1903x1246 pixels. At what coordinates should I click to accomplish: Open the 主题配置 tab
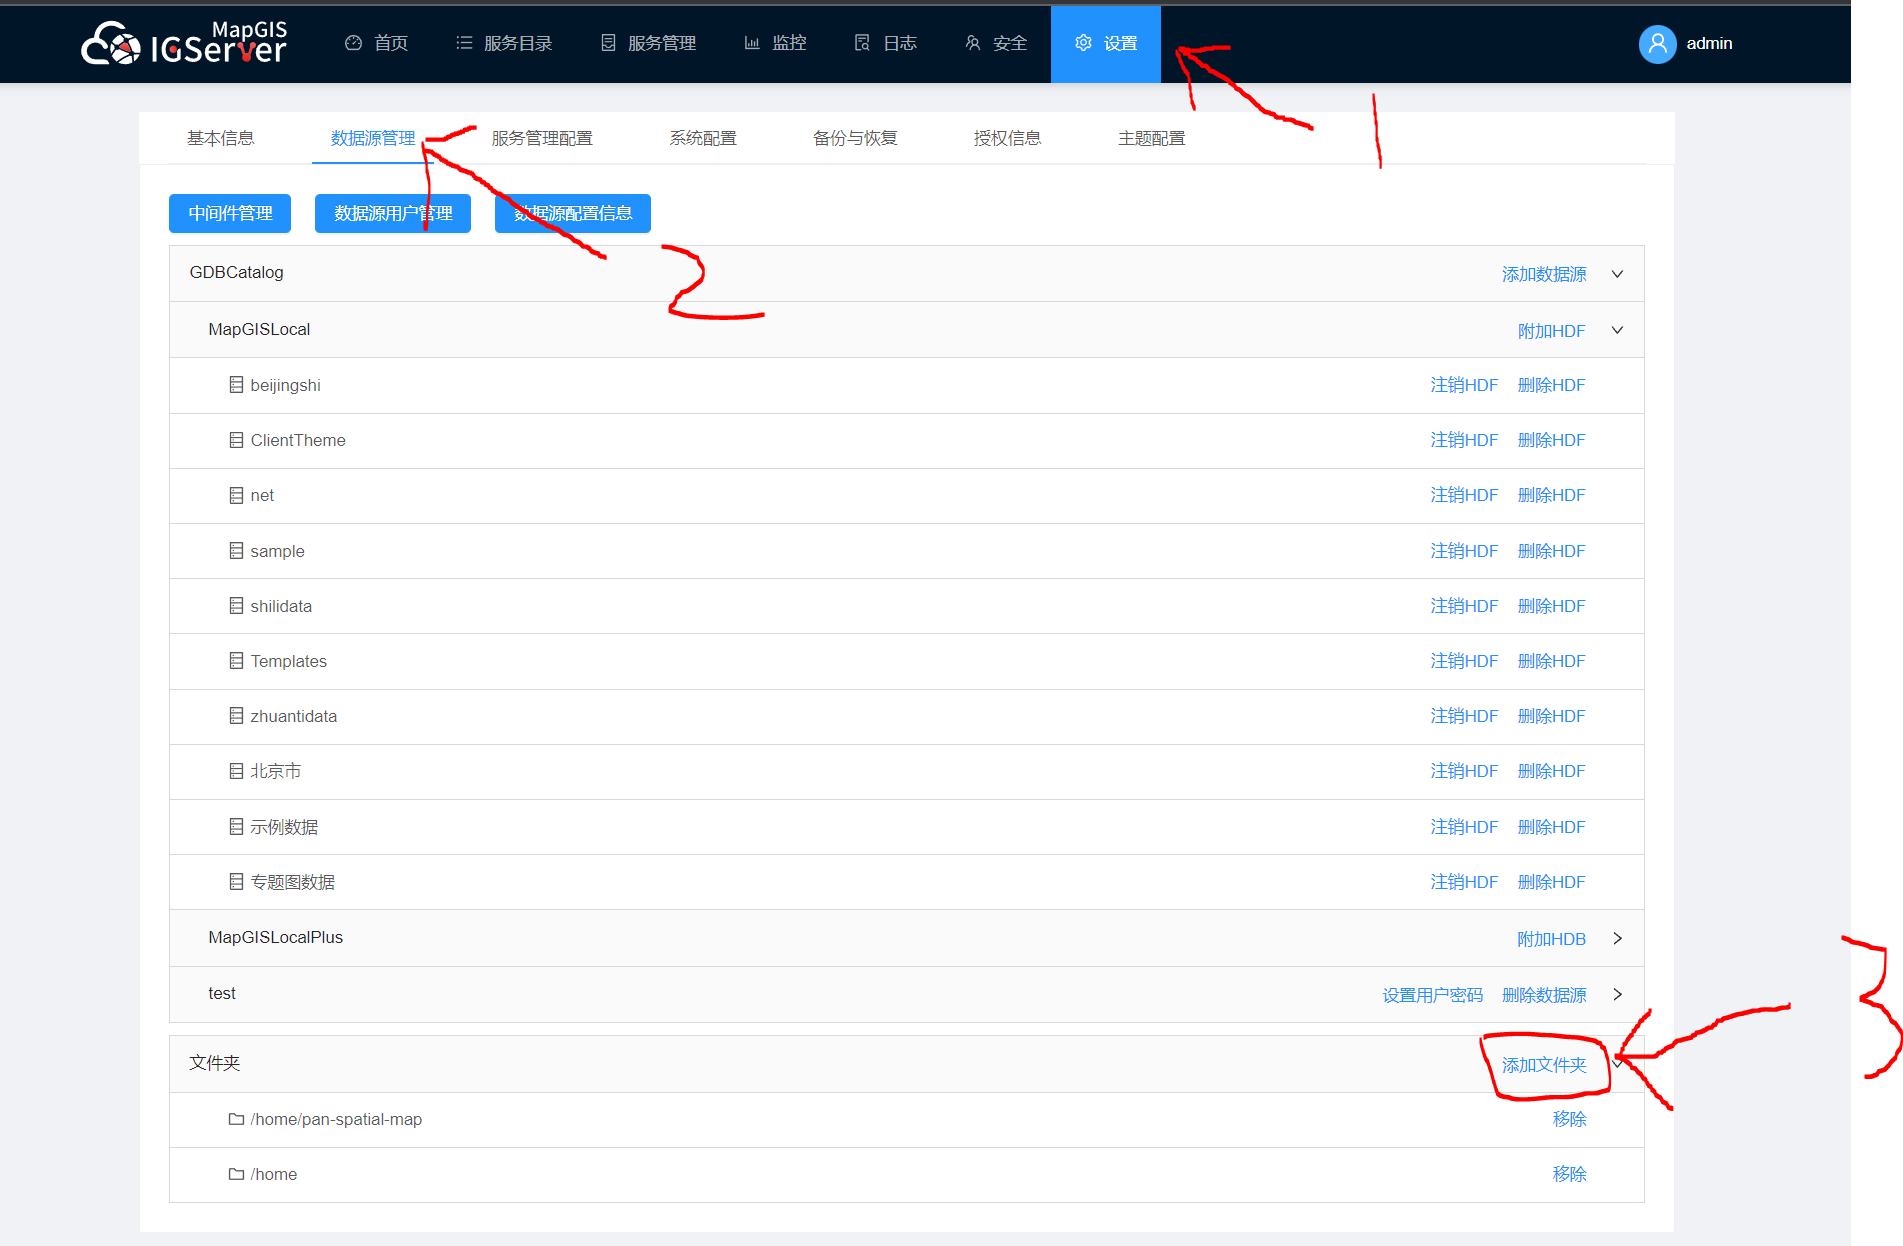1151,138
